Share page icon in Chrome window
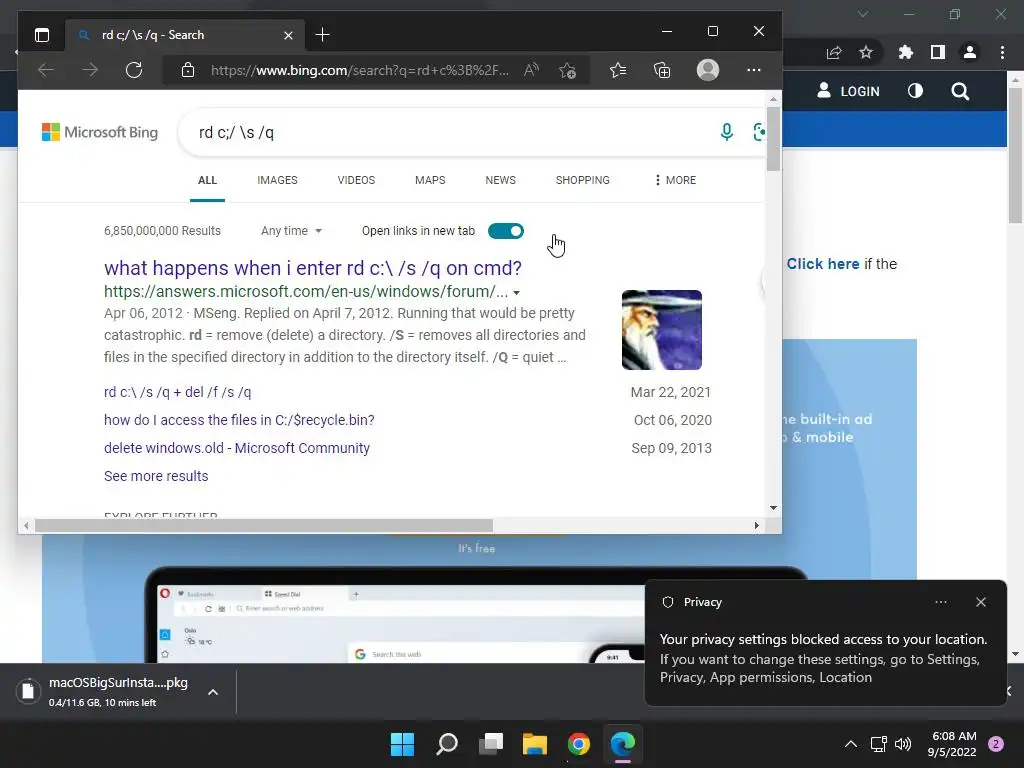This screenshot has width=1024, height=768. pos(833,53)
